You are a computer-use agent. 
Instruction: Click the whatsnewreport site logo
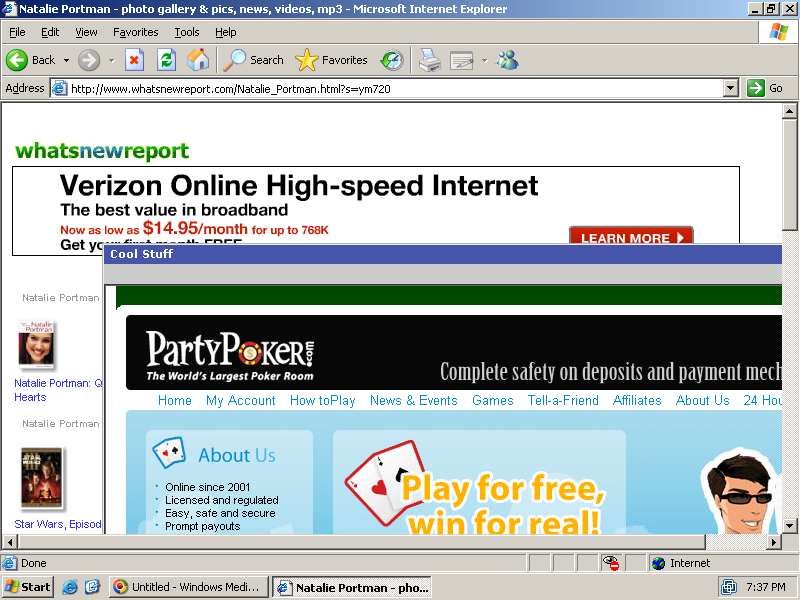(102, 151)
